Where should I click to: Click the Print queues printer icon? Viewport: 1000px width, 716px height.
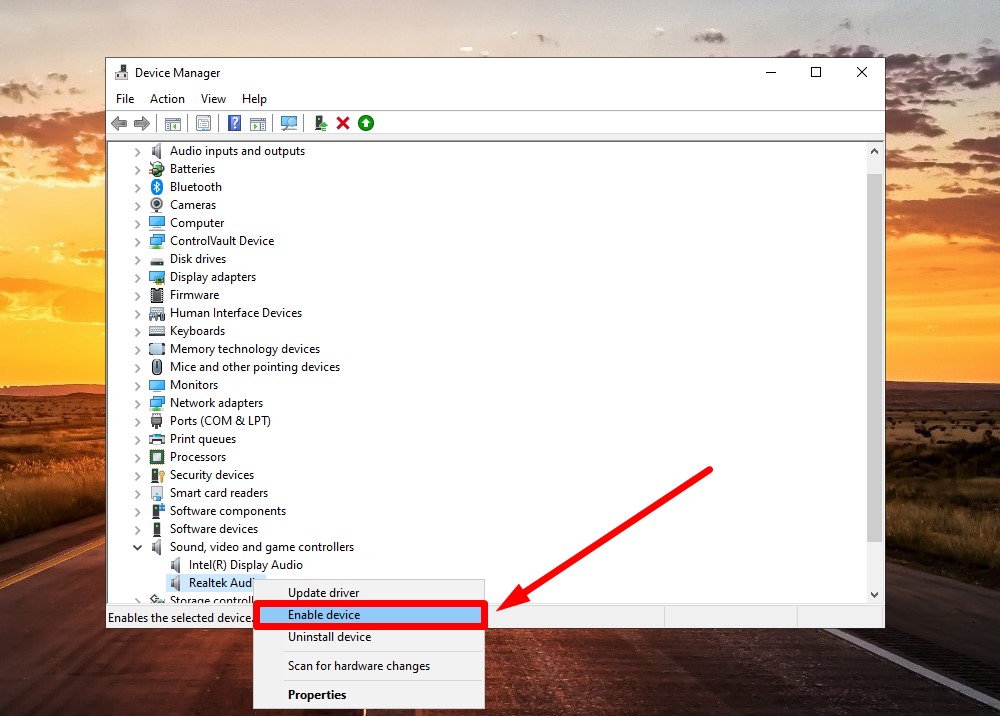(157, 439)
